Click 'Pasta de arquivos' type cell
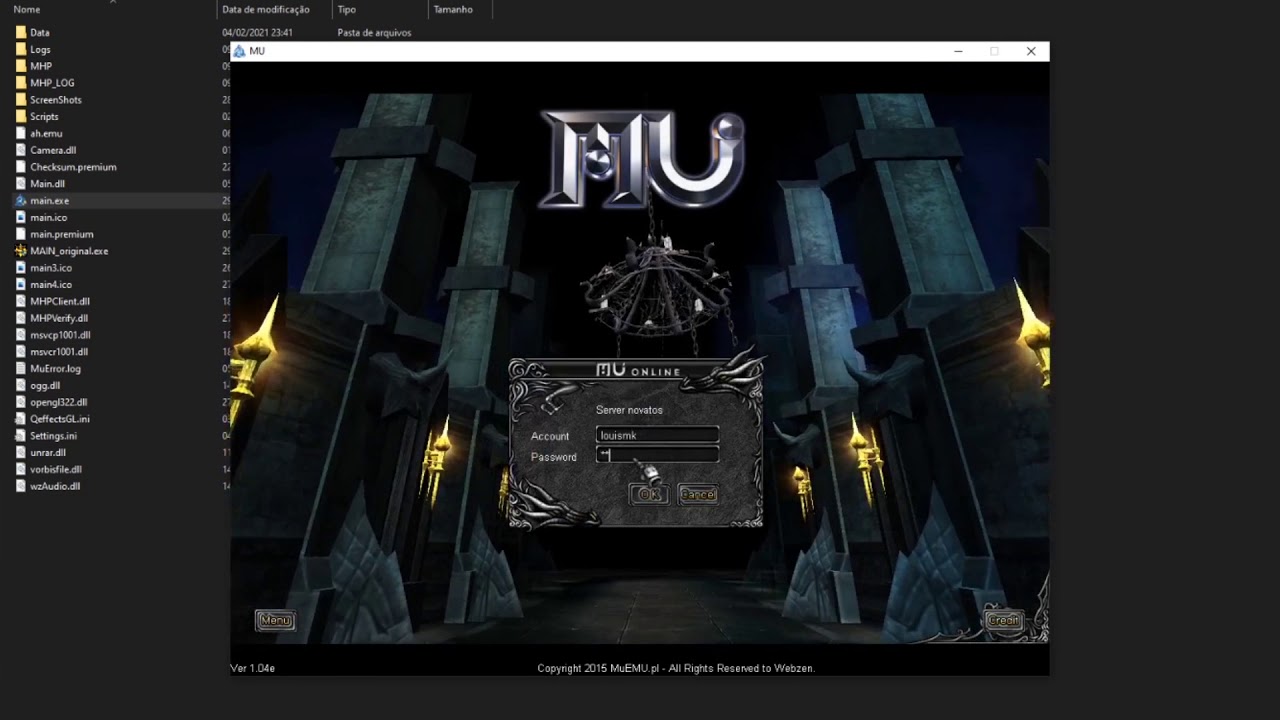 tap(374, 33)
